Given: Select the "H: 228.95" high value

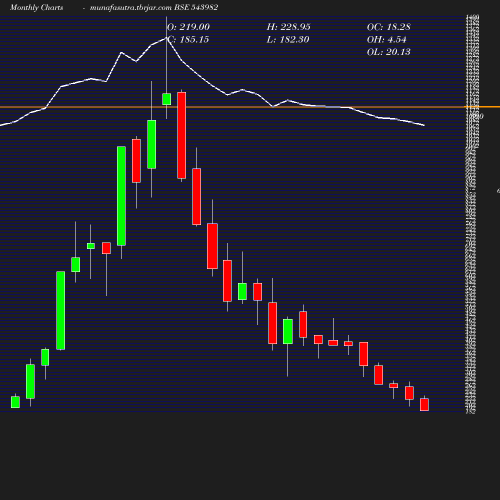Looking at the screenshot, I should click(289, 27).
